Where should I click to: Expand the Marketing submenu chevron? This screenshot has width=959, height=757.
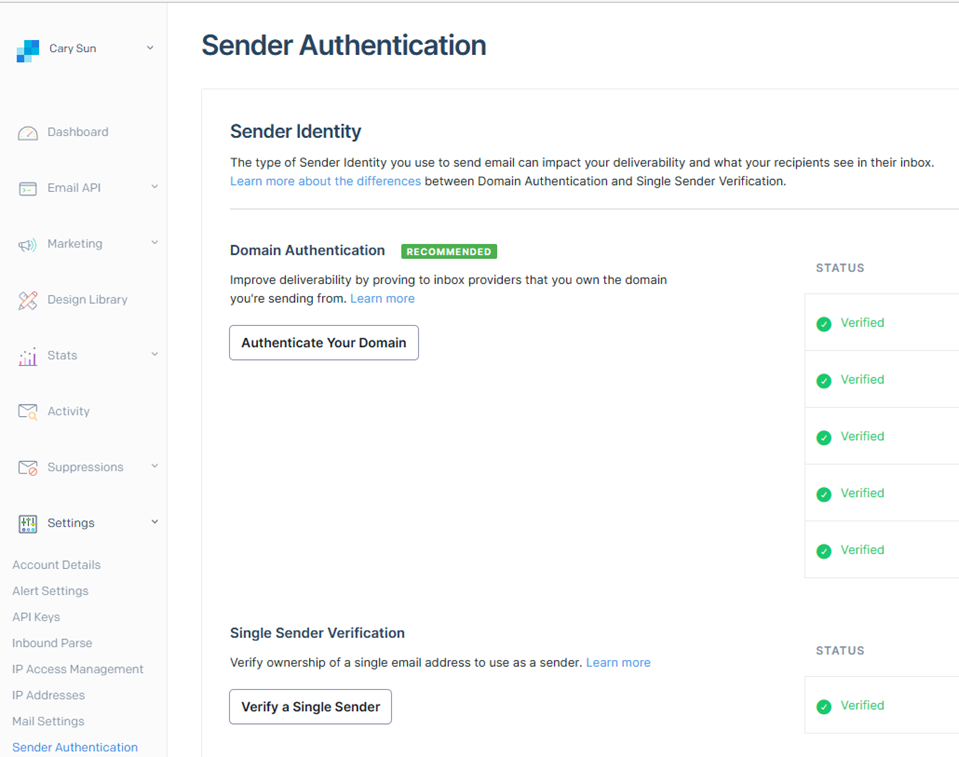(154, 243)
